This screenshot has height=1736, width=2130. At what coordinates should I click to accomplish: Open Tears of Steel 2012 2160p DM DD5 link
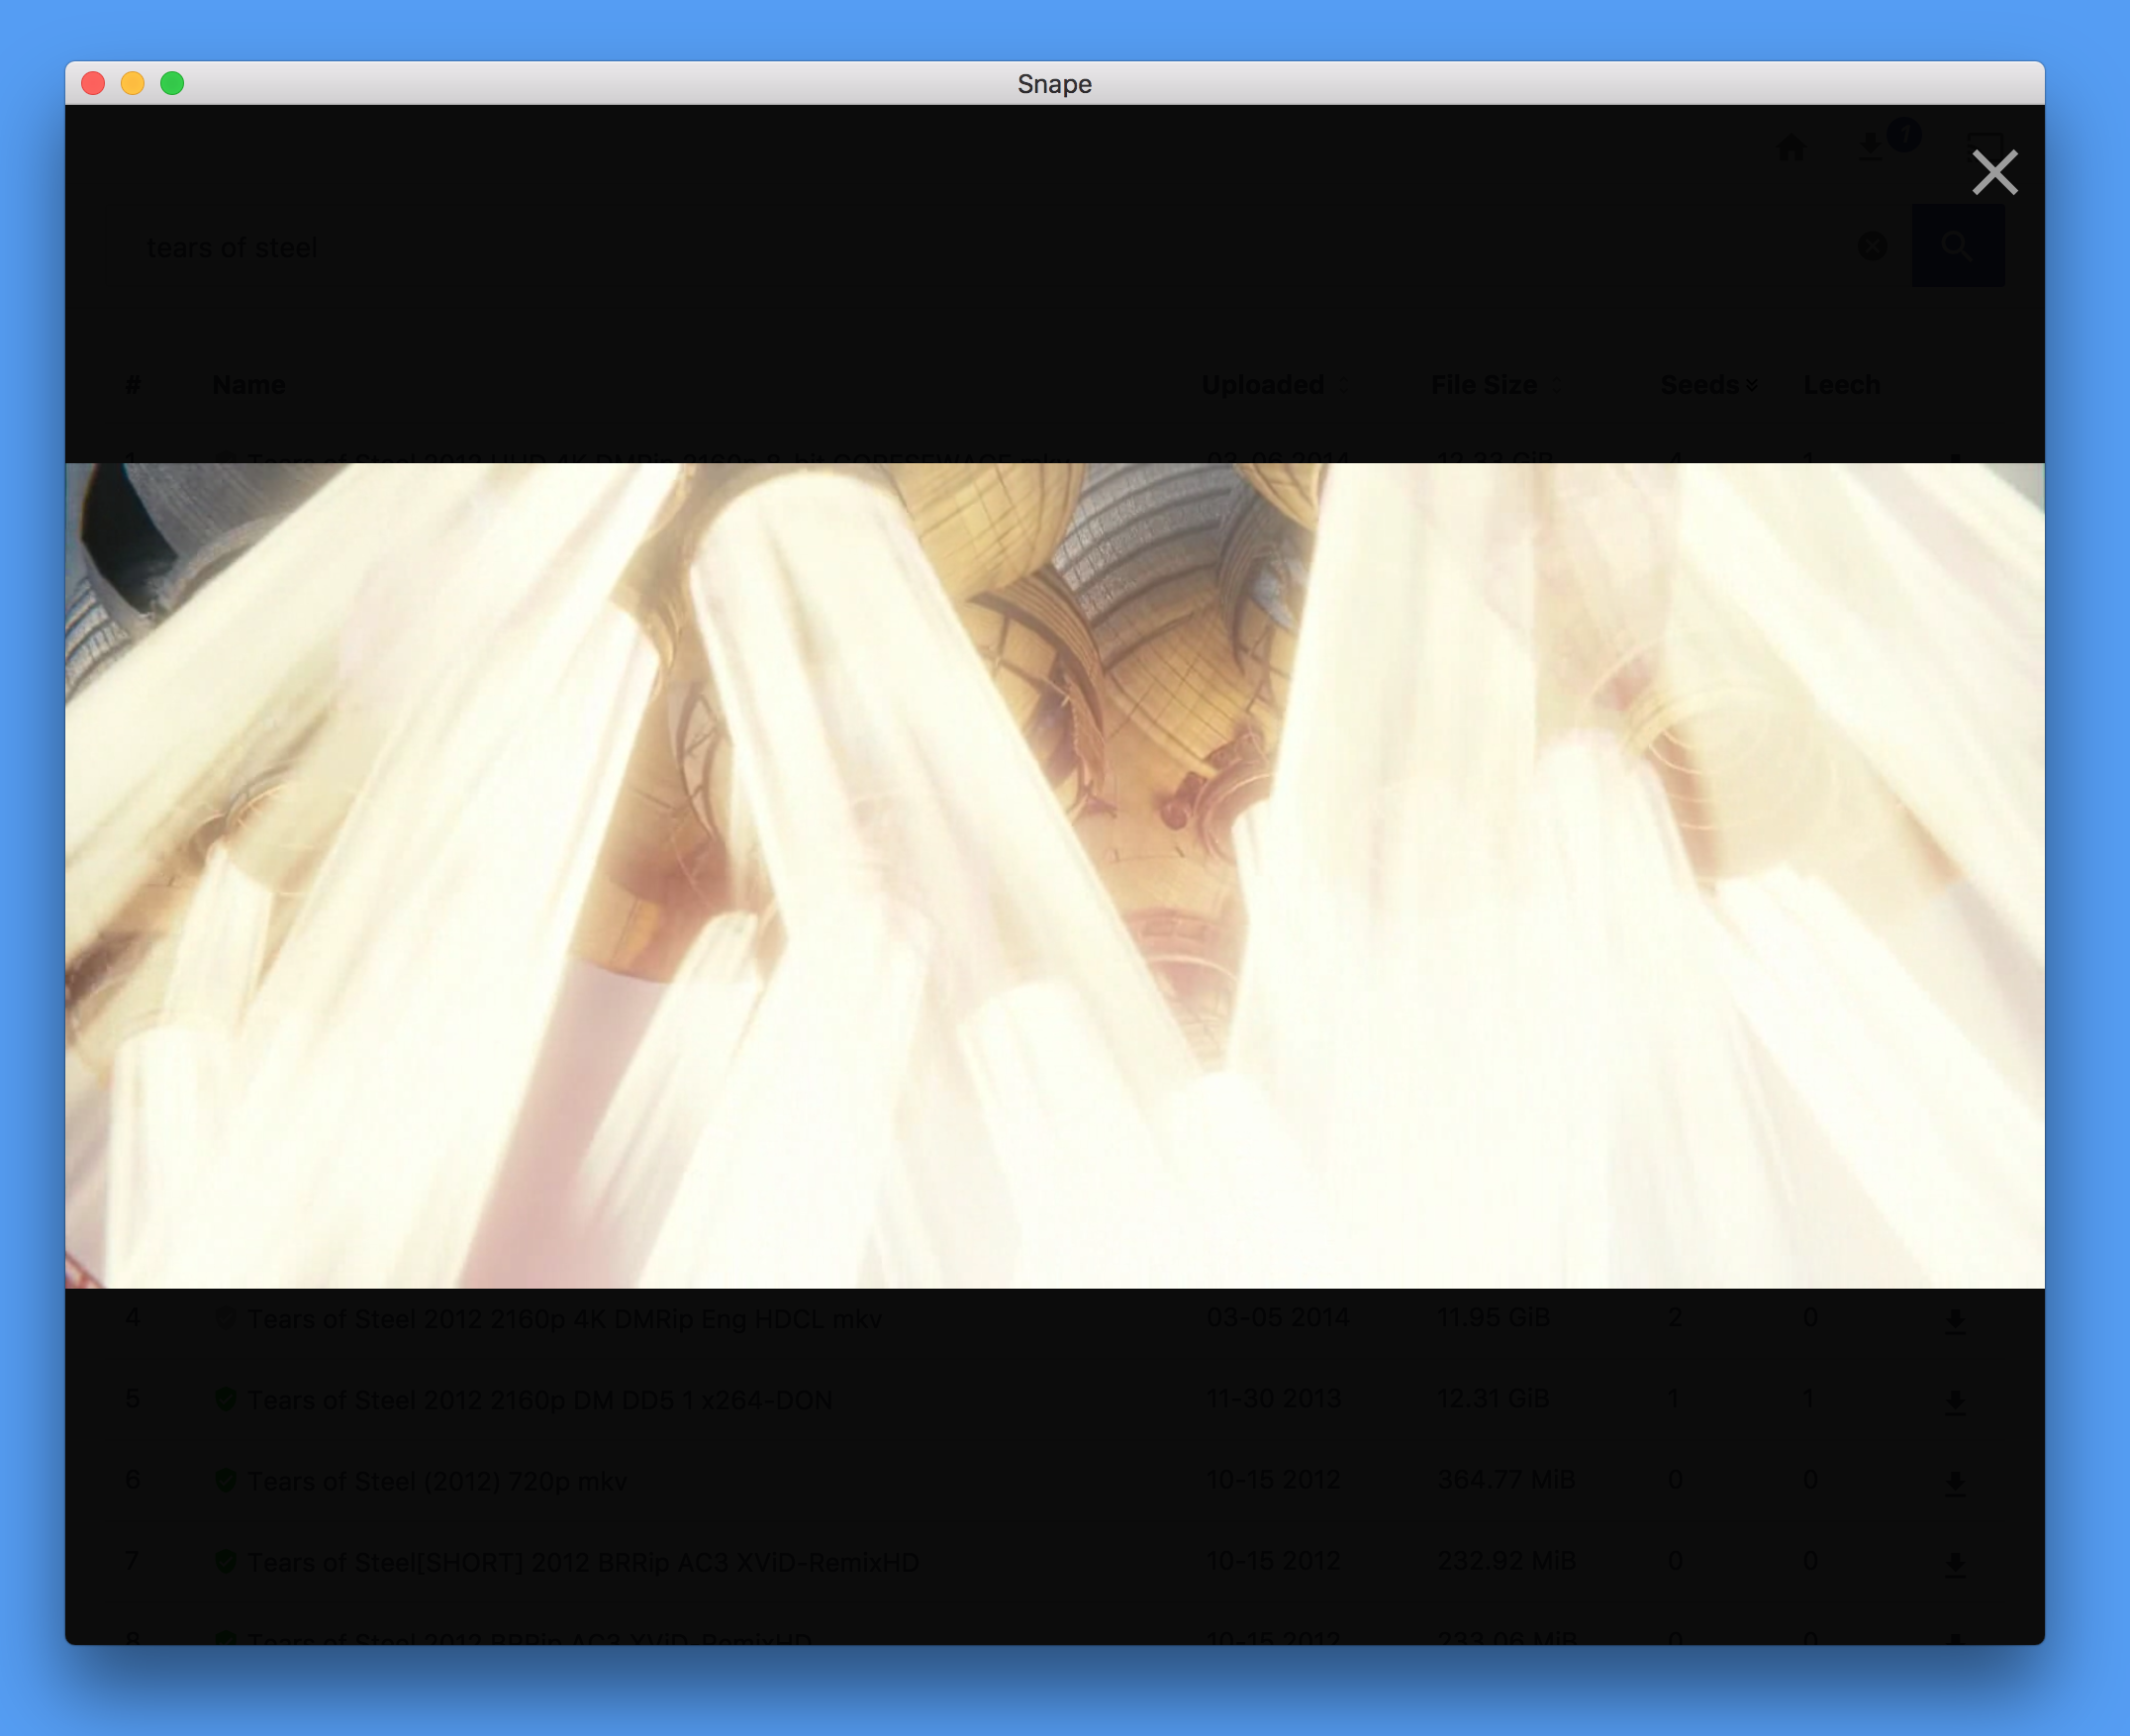pos(540,1400)
